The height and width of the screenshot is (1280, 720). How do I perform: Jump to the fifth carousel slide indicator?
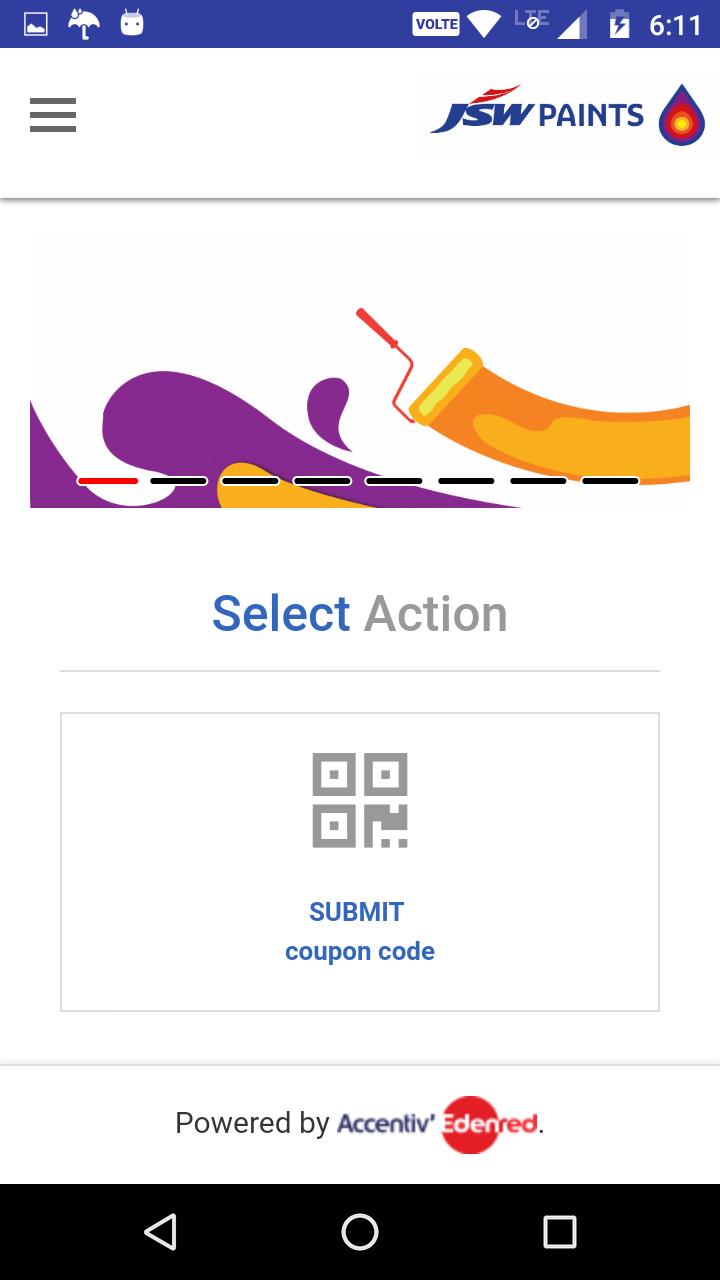[x=394, y=481]
